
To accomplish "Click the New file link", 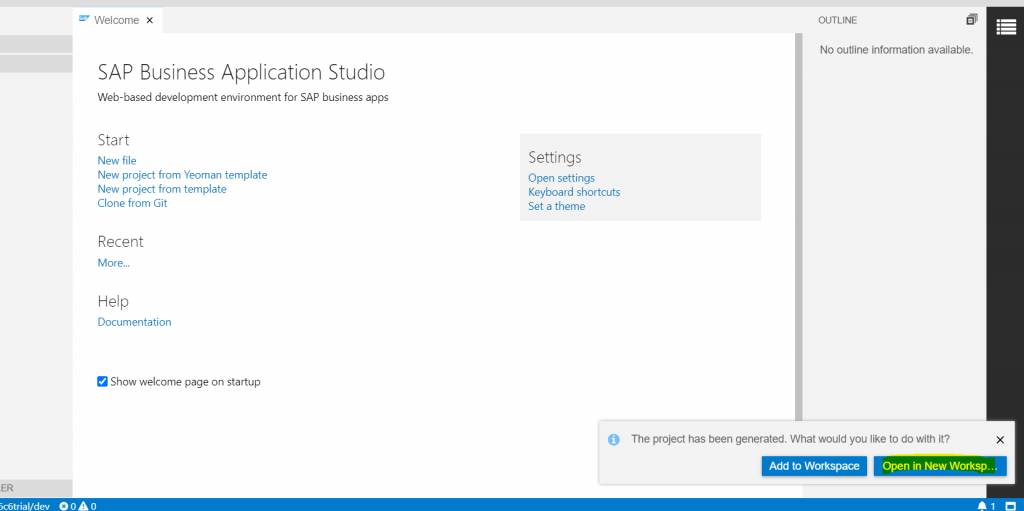I will (117, 160).
